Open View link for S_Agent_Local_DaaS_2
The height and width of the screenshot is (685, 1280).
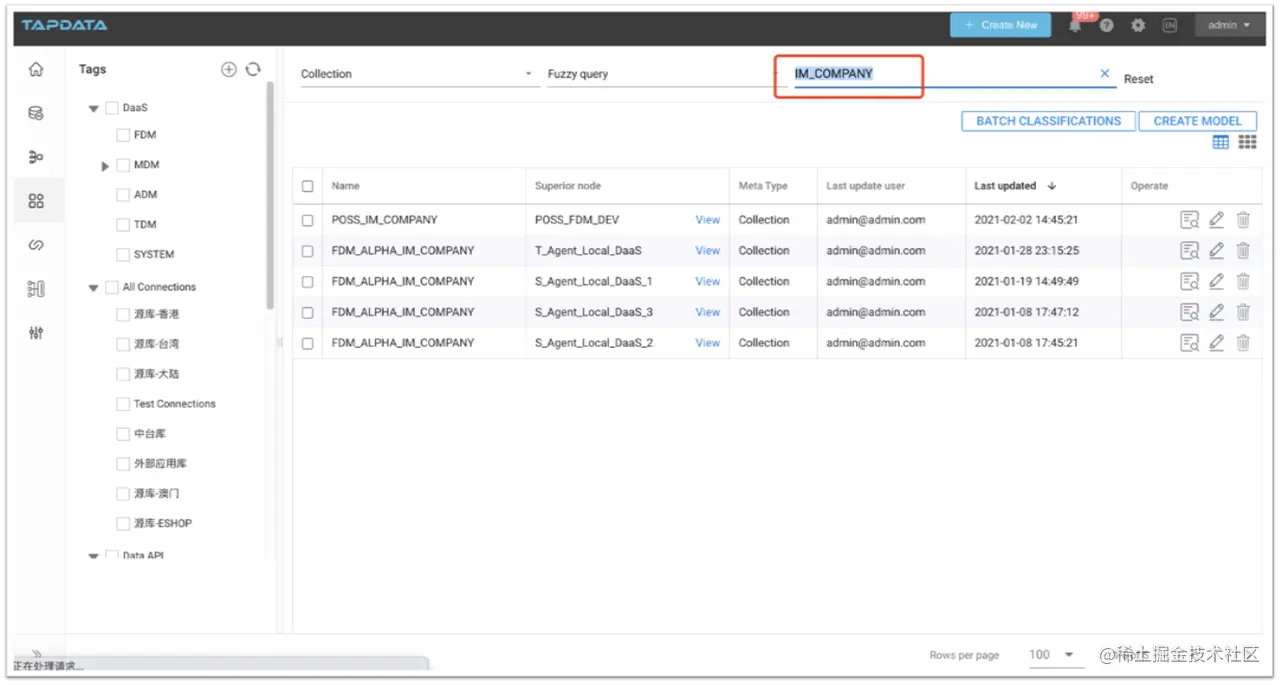pyautogui.click(x=708, y=343)
